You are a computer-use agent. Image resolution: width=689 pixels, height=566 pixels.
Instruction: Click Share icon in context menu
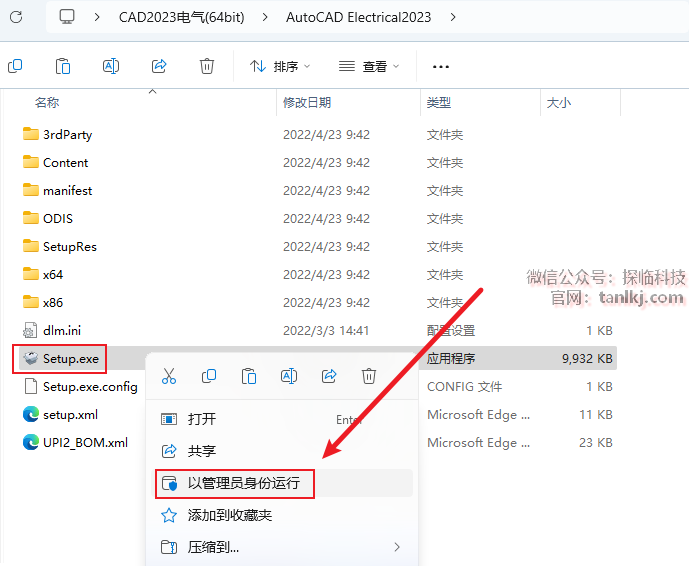pyautogui.click(x=329, y=376)
